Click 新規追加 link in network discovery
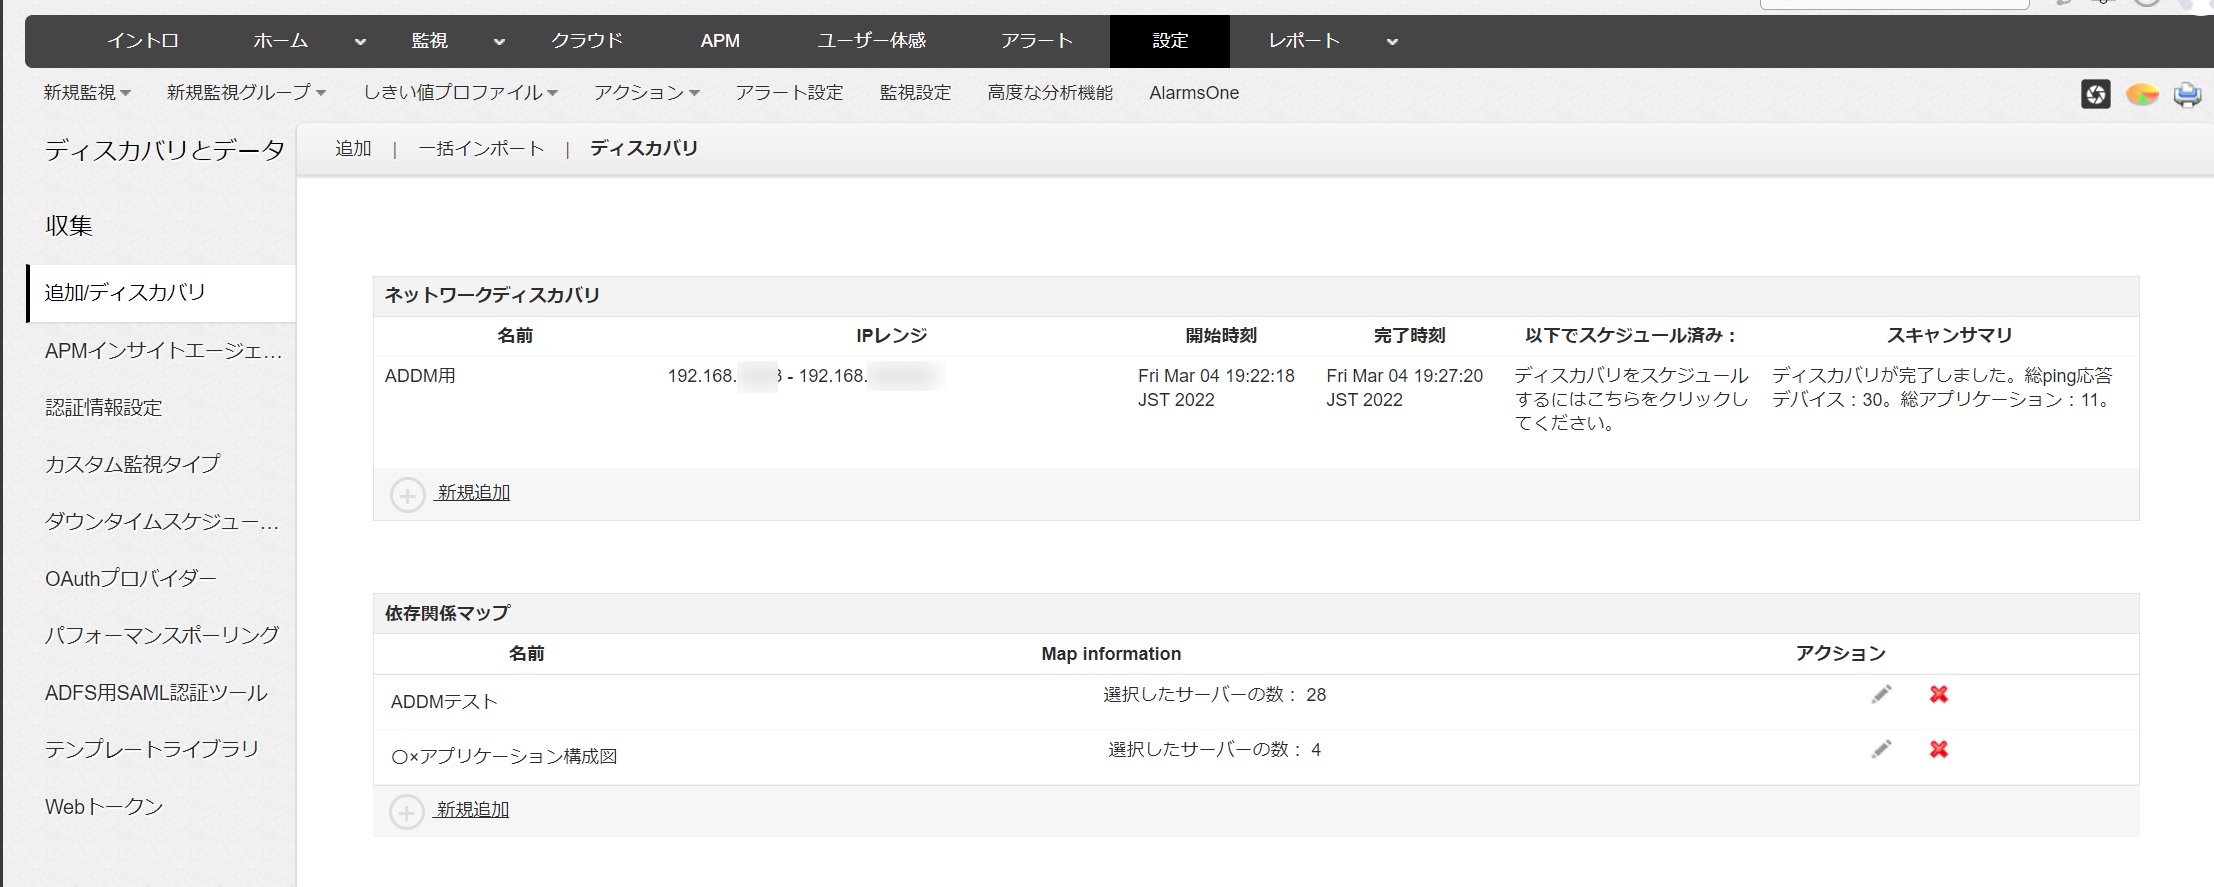Screen dimensions: 2214x887 pyautogui.click(x=474, y=493)
